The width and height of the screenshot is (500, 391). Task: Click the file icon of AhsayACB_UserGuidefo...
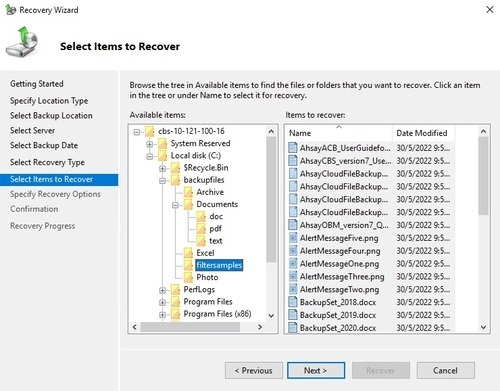[293, 148]
